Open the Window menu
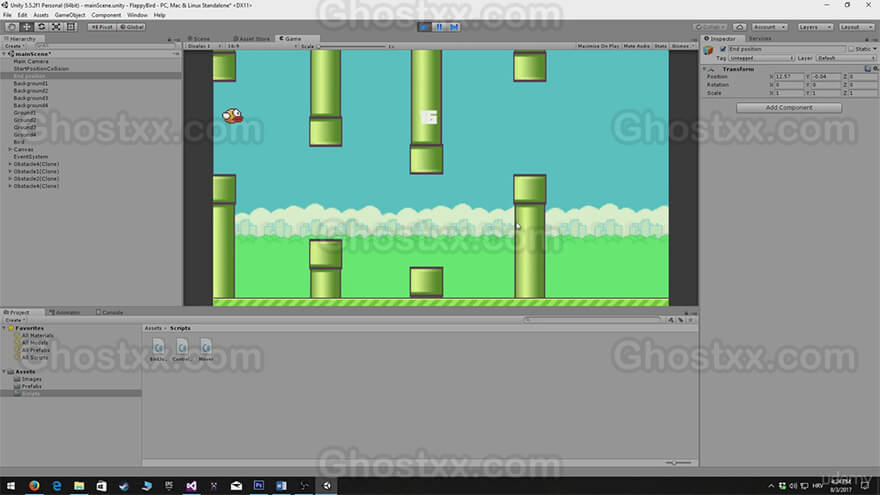 click(137, 15)
